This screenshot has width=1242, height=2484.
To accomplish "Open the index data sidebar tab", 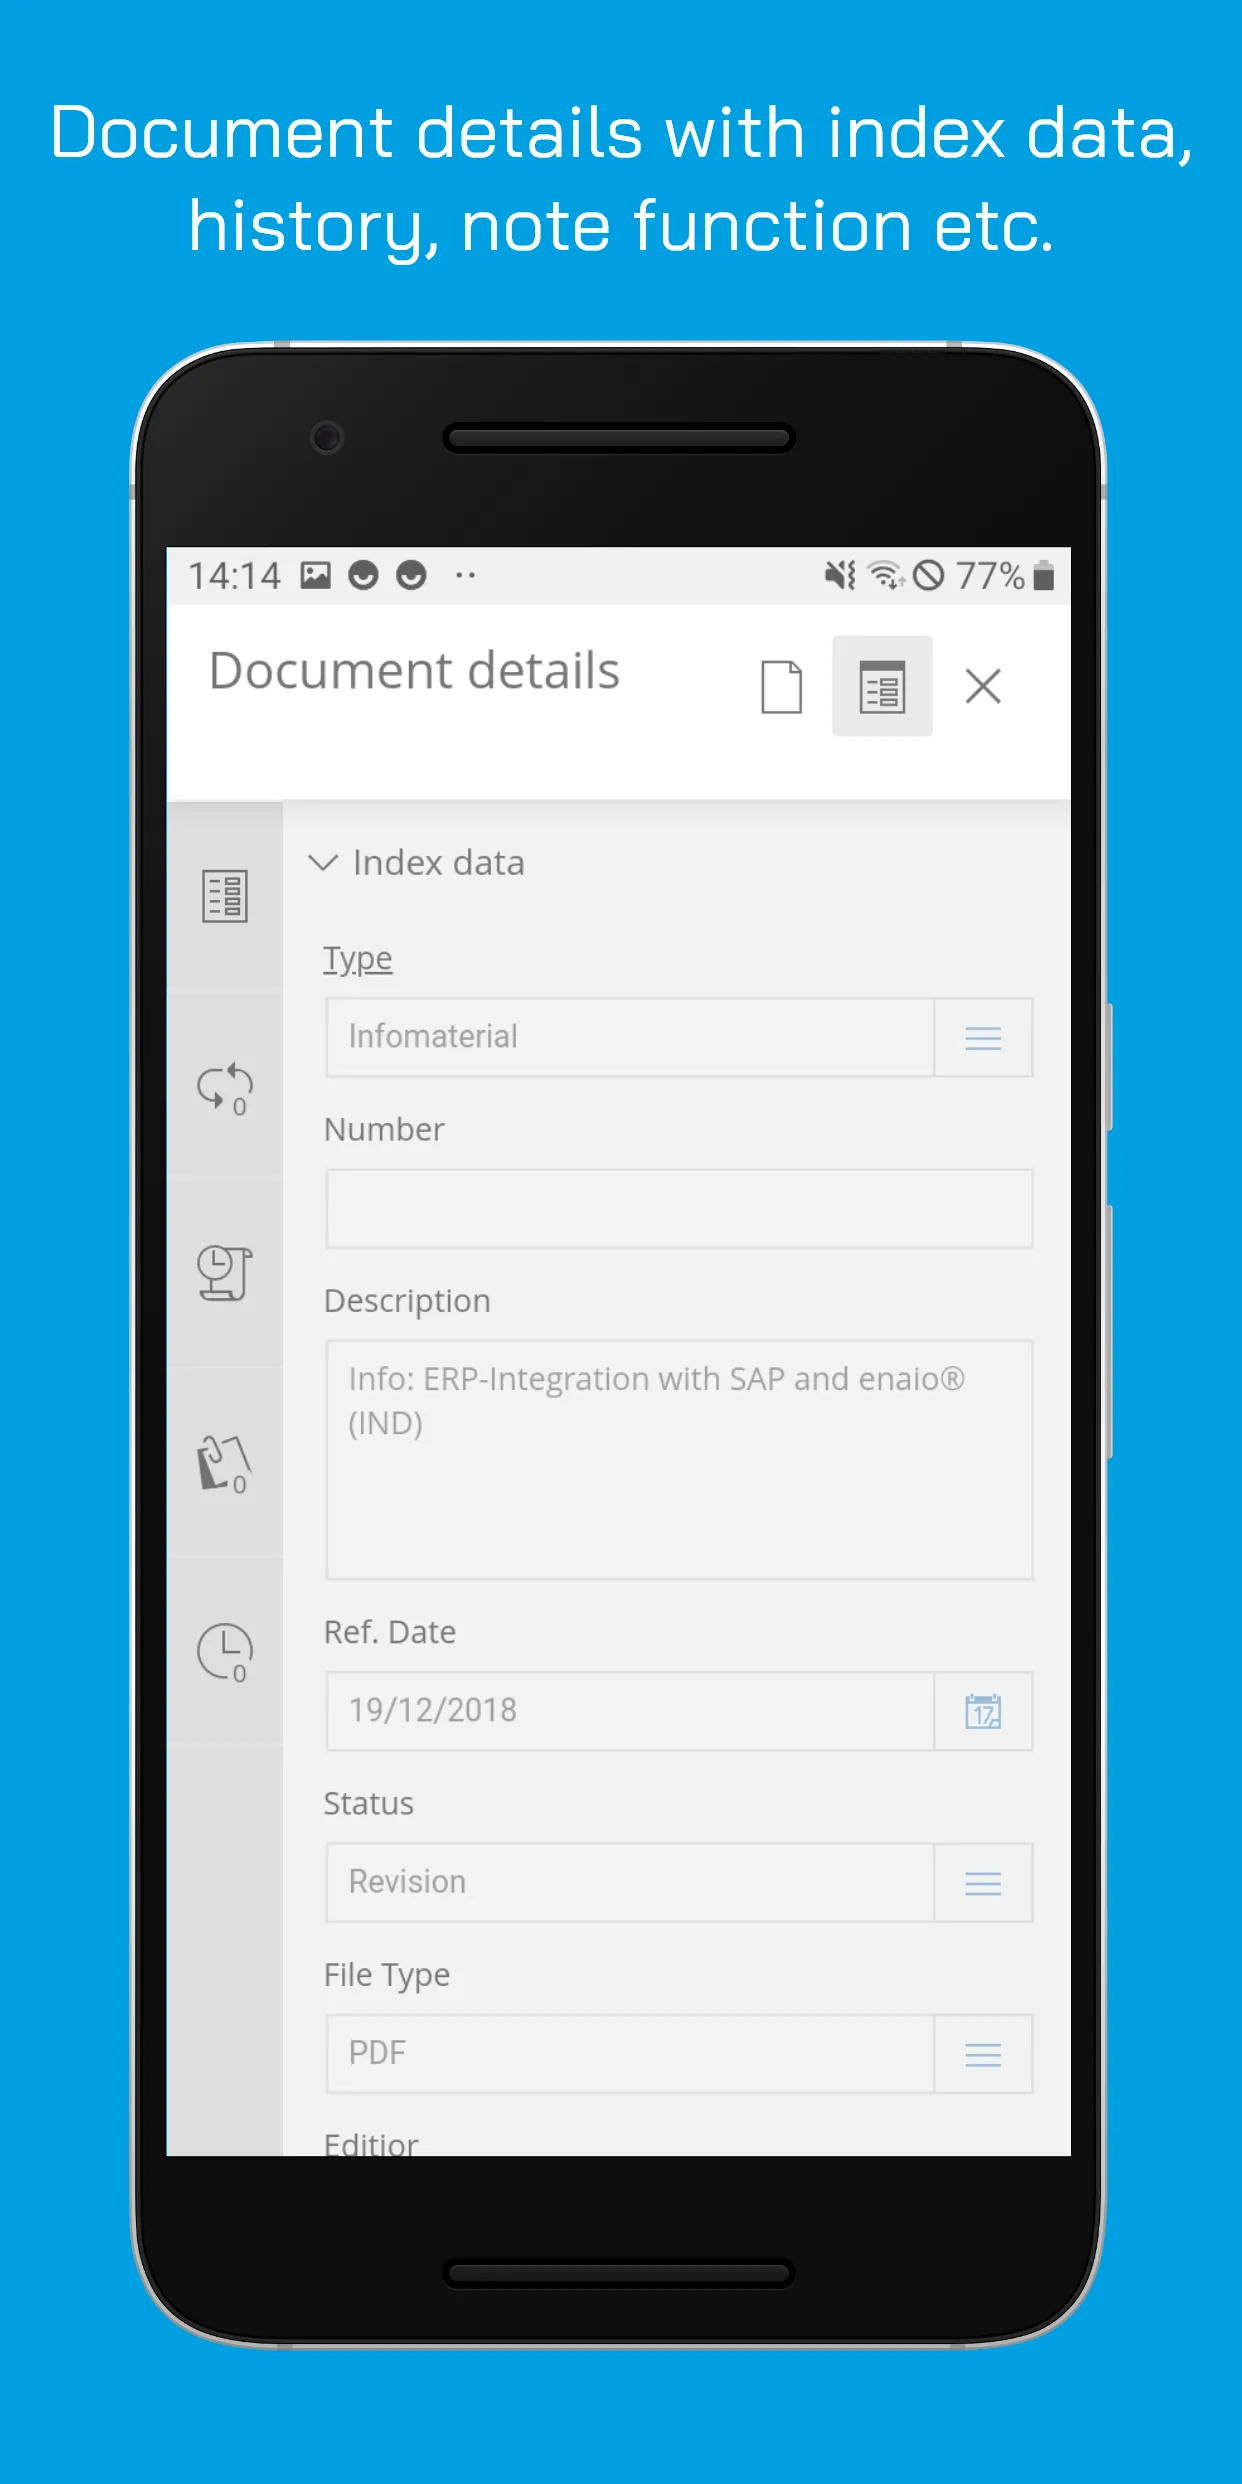I will [x=225, y=896].
